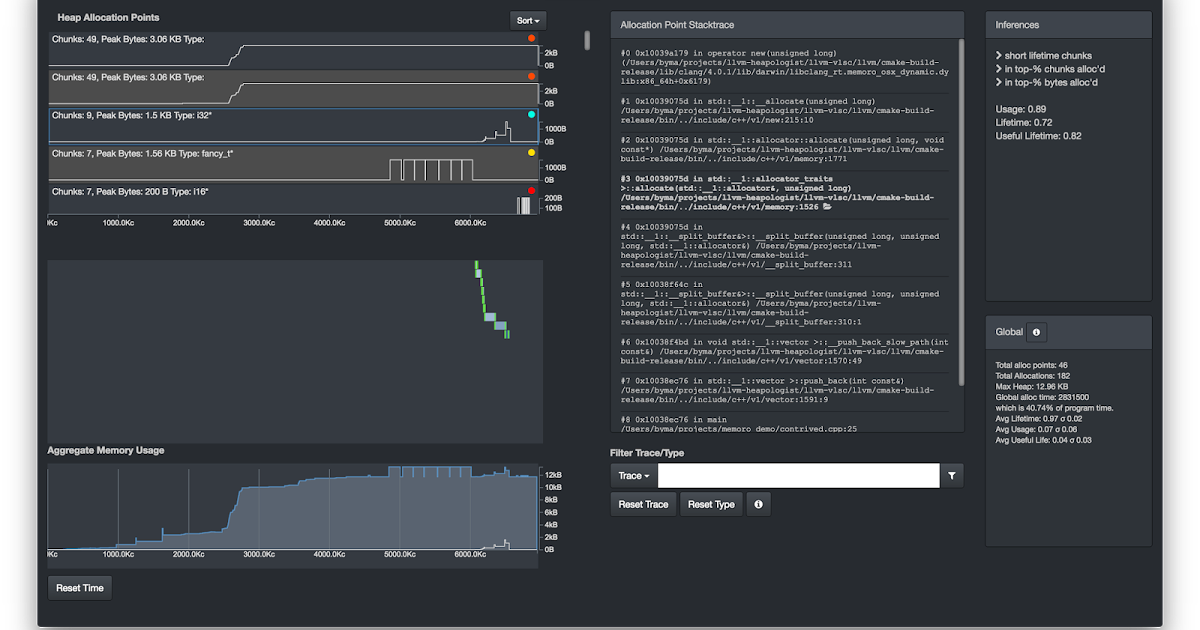Click the yellow dot on the fancy_t* row
This screenshot has height=630, width=1200.
532,153
